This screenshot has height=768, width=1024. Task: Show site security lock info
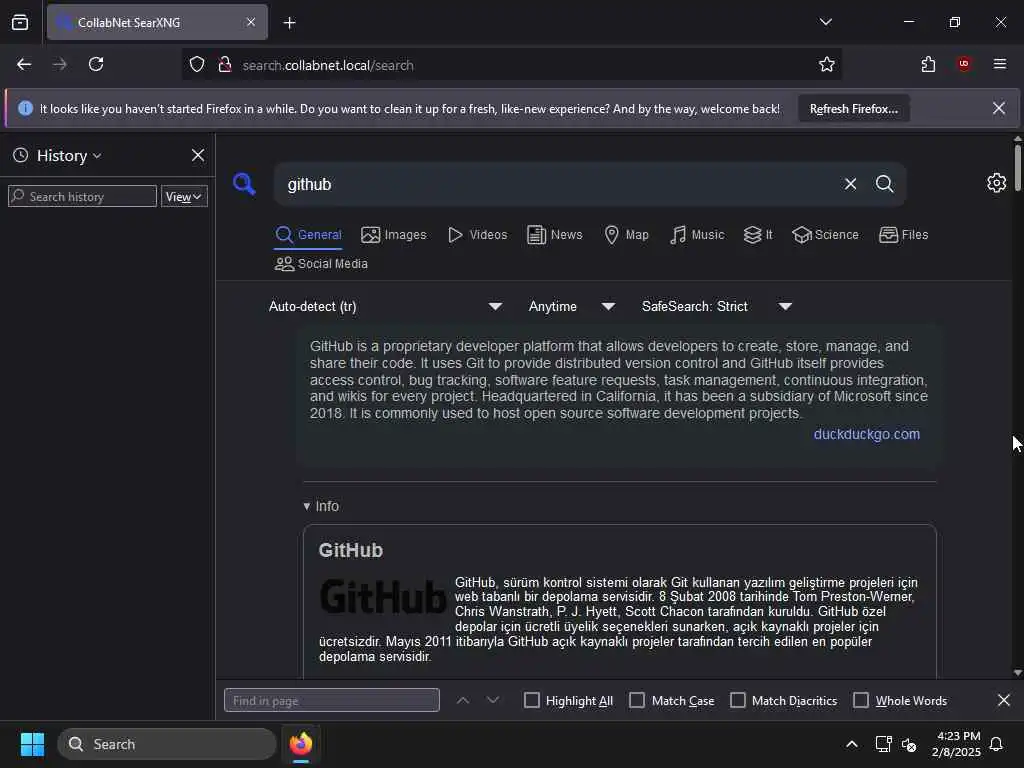tap(225, 65)
